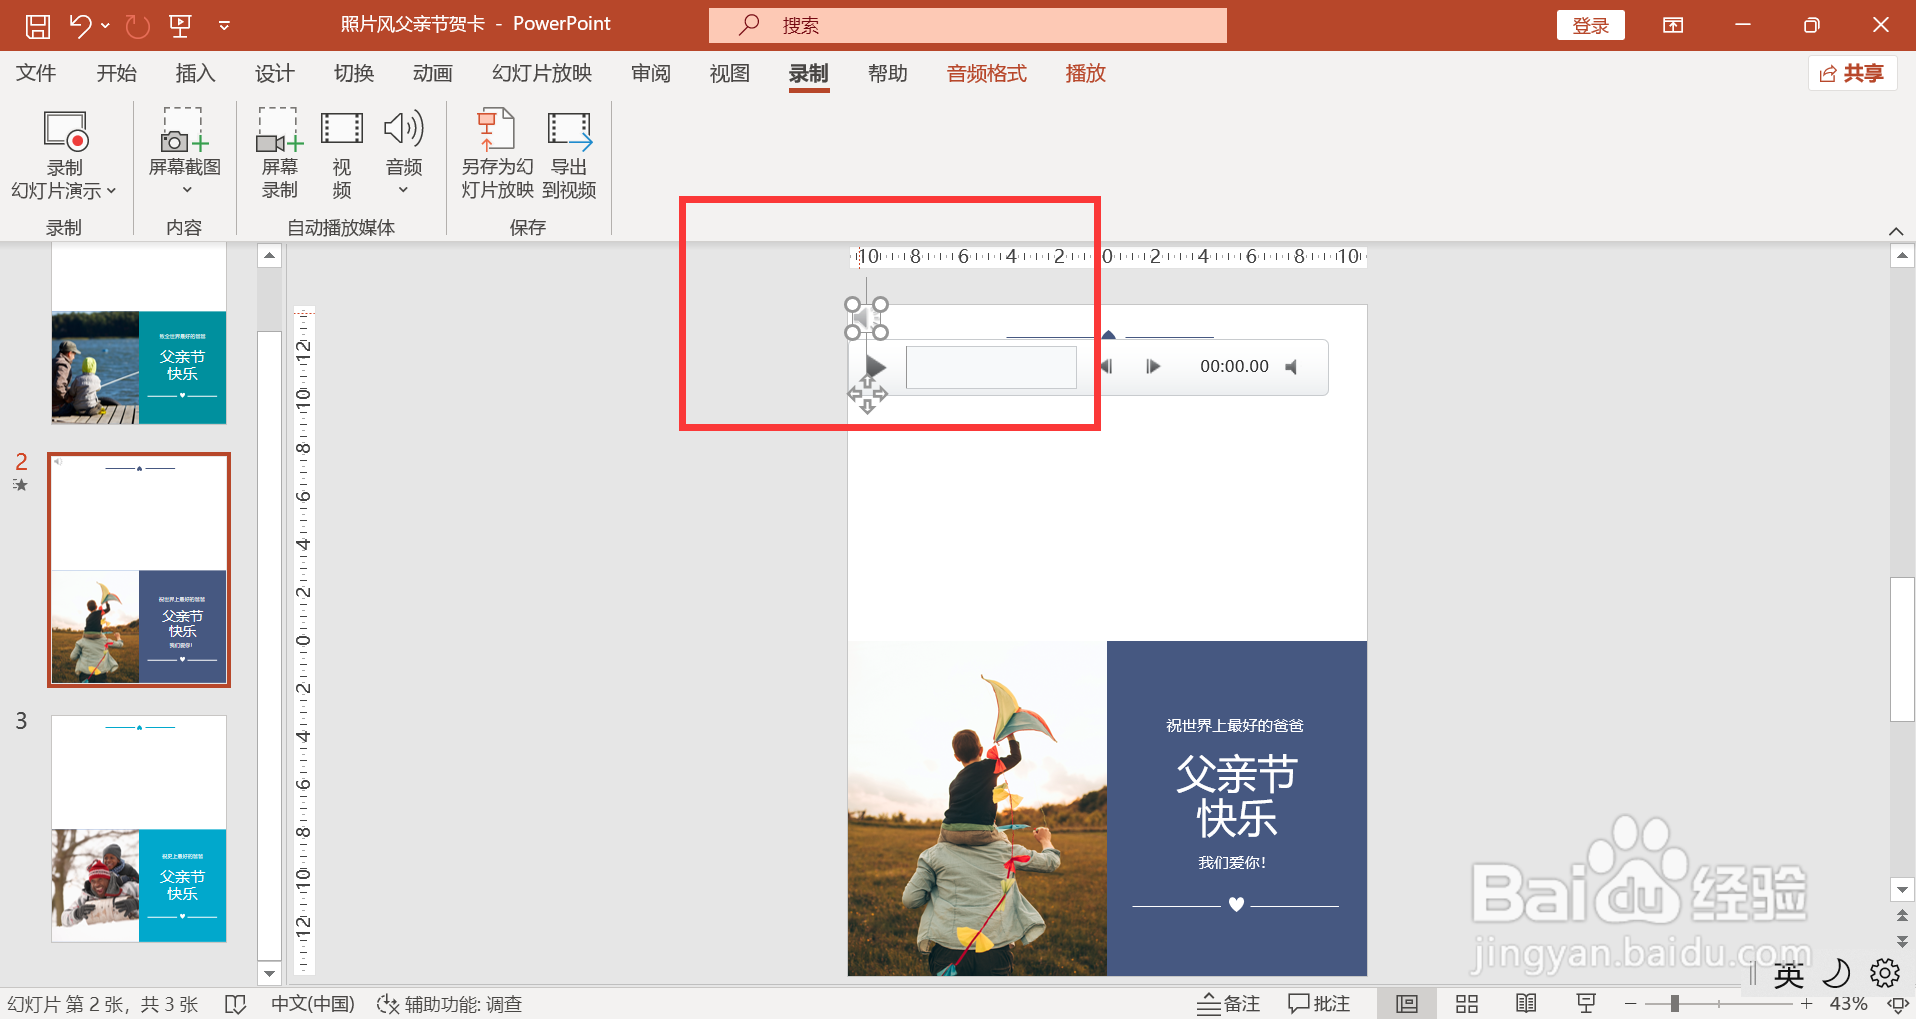Go to next slide via double-down arrow

click(x=1901, y=941)
